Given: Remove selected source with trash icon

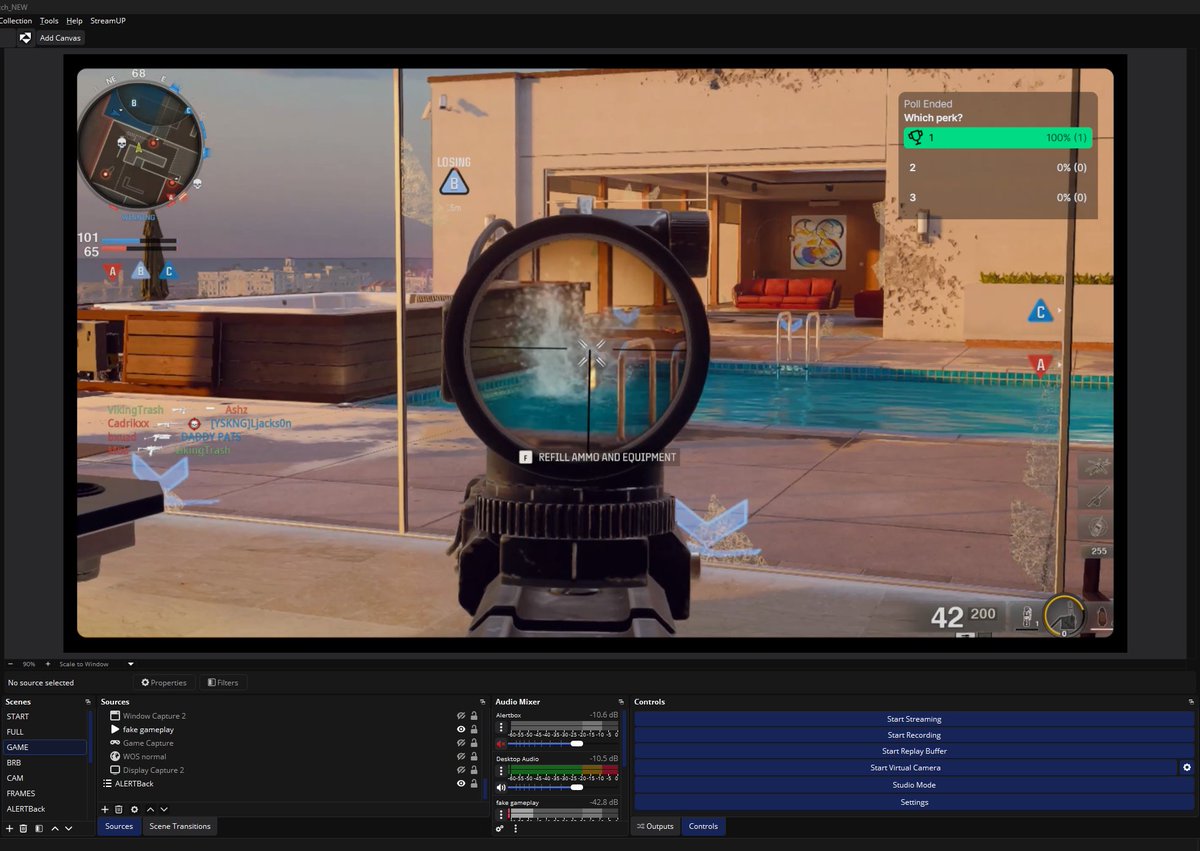Looking at the screenshot, I should point(118,809).
